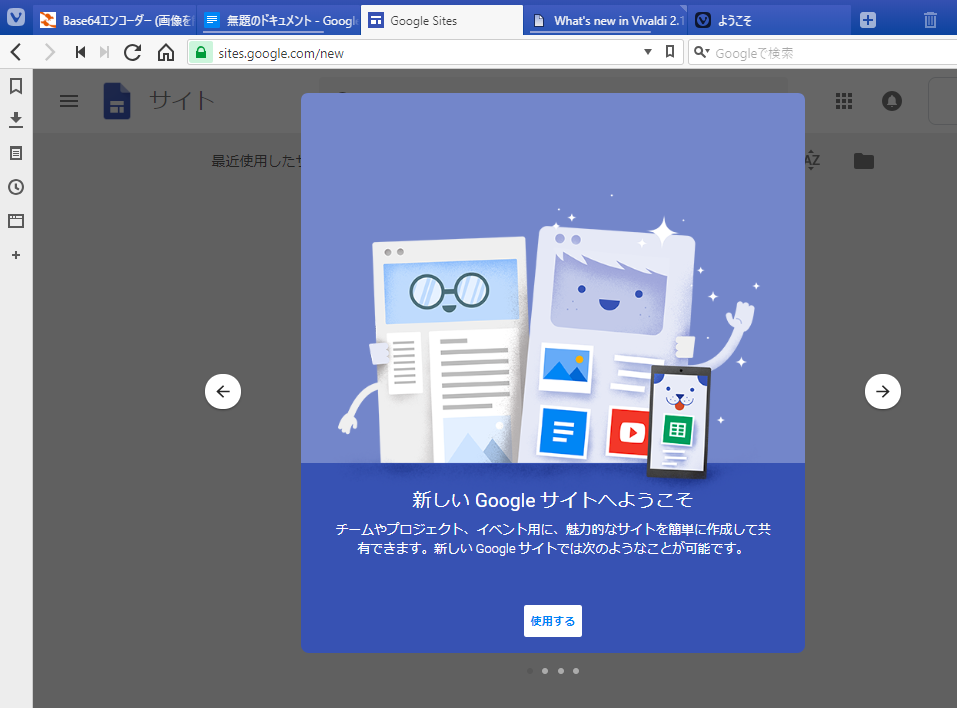957x708 pixels.
Task: Open the address bar dropdown
Action: pos(647,52)
